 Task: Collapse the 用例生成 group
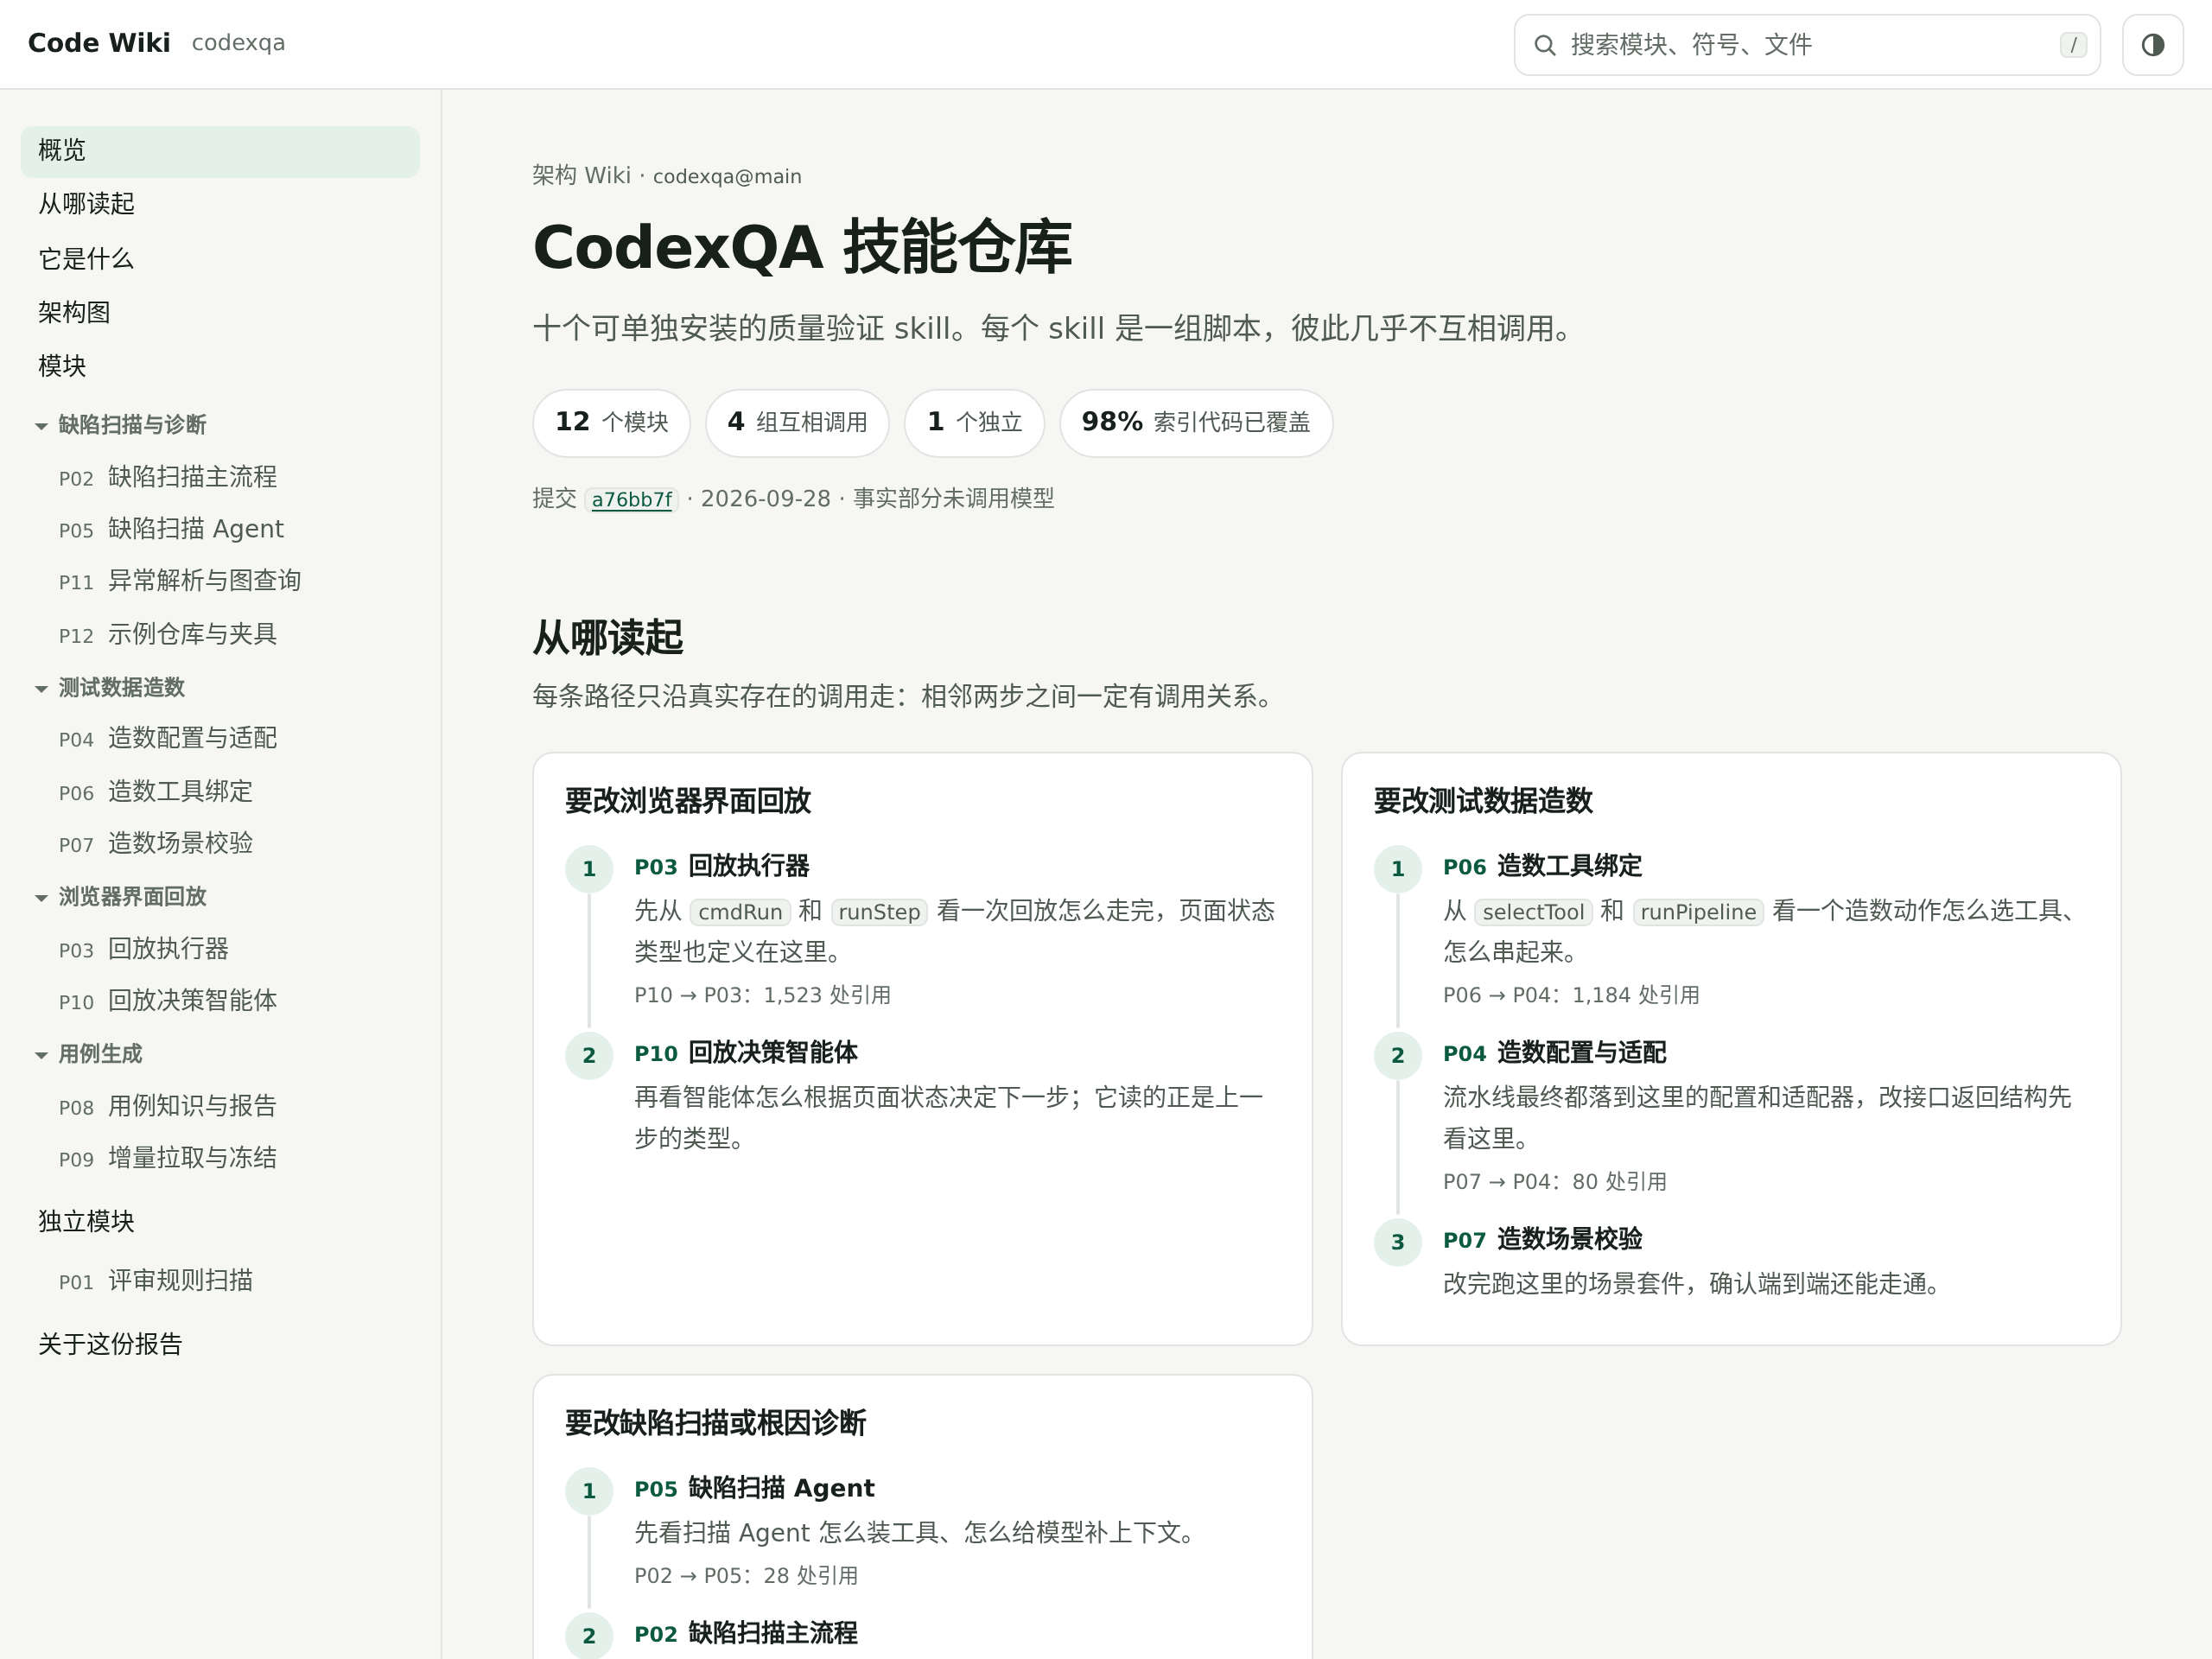[x=88, y=1054]
